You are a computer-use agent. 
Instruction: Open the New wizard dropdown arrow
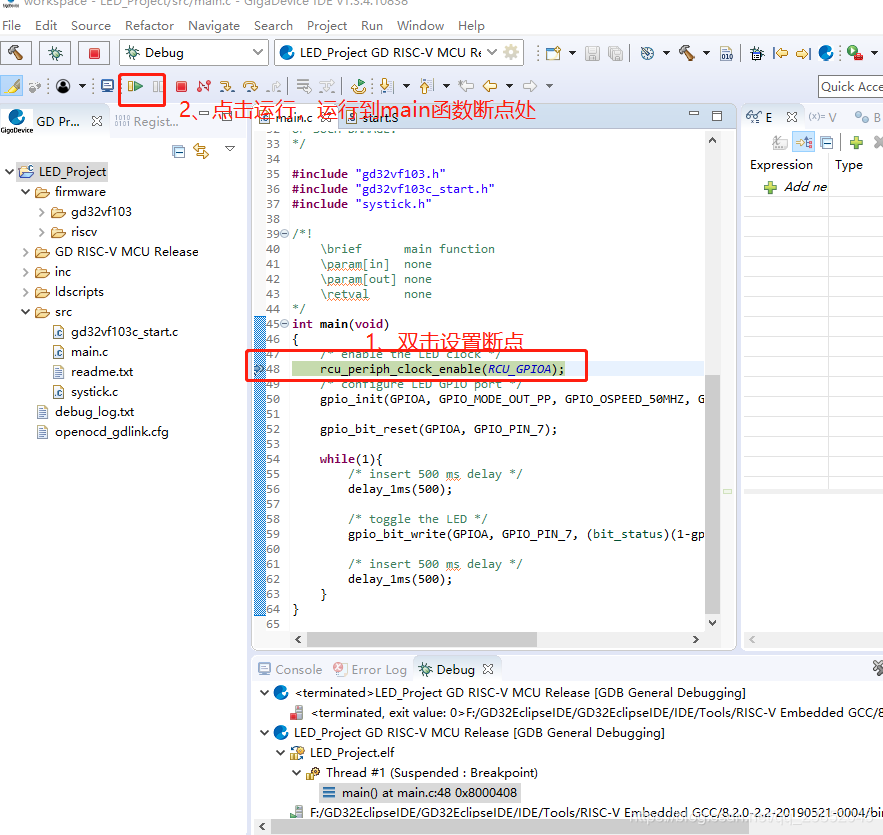573,53
